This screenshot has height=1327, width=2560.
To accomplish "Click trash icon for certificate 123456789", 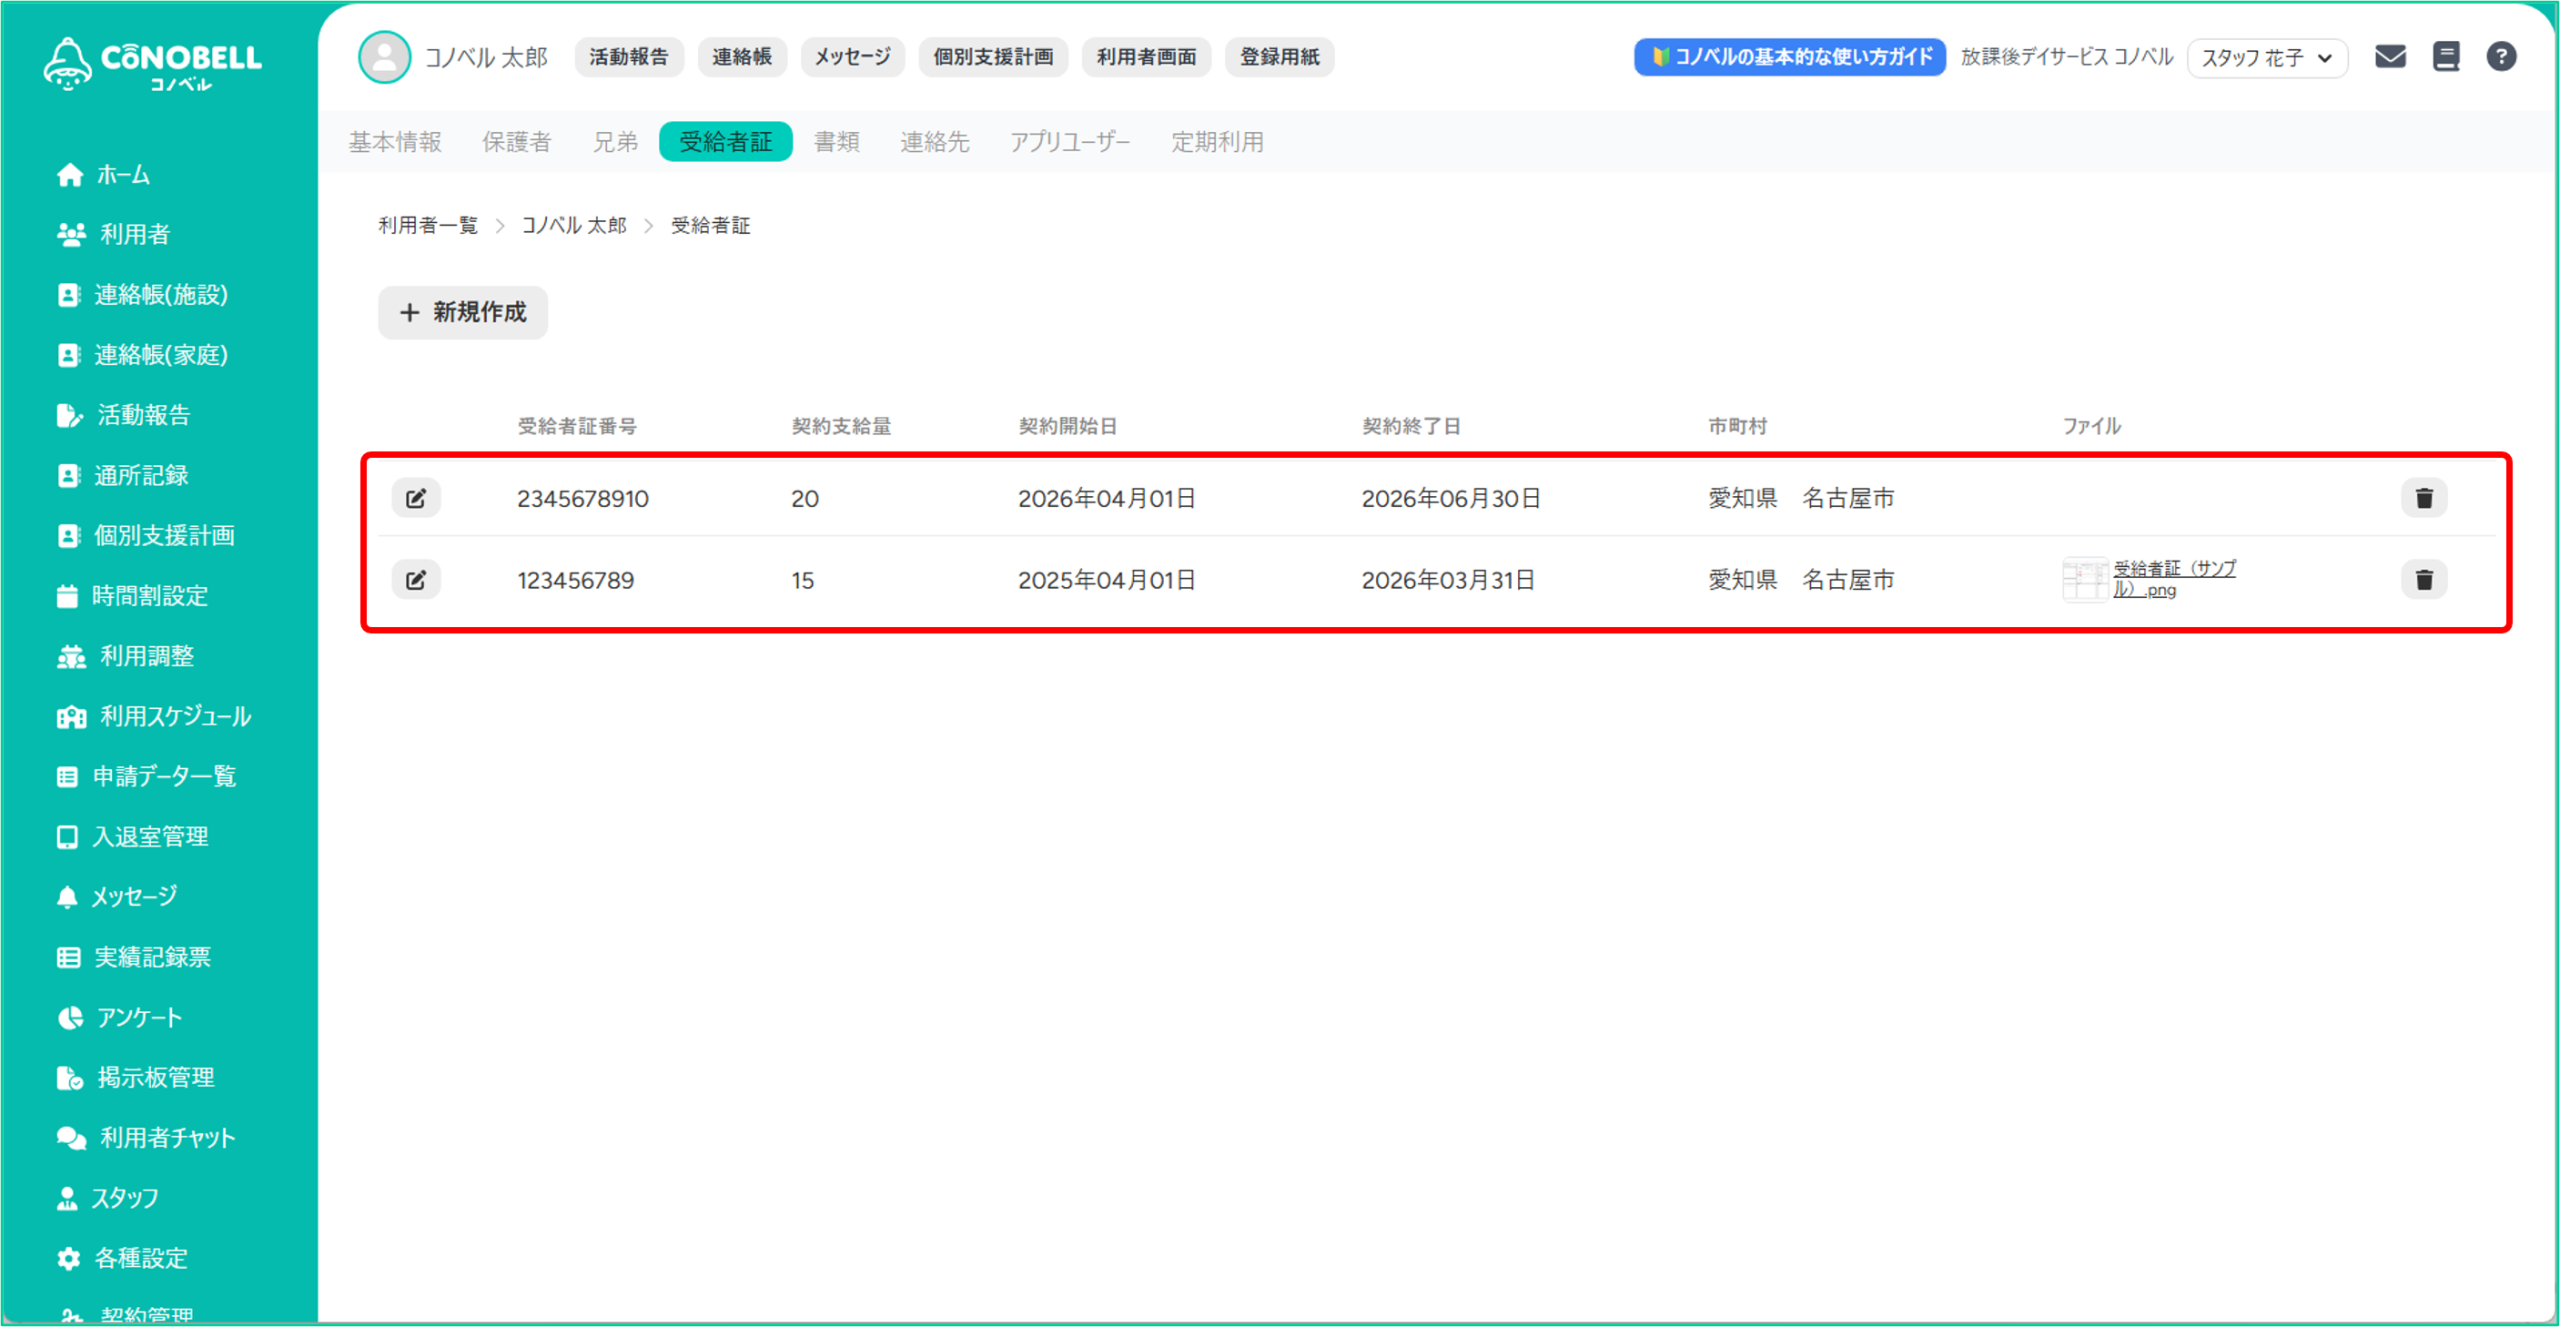I will point(2423,580).
